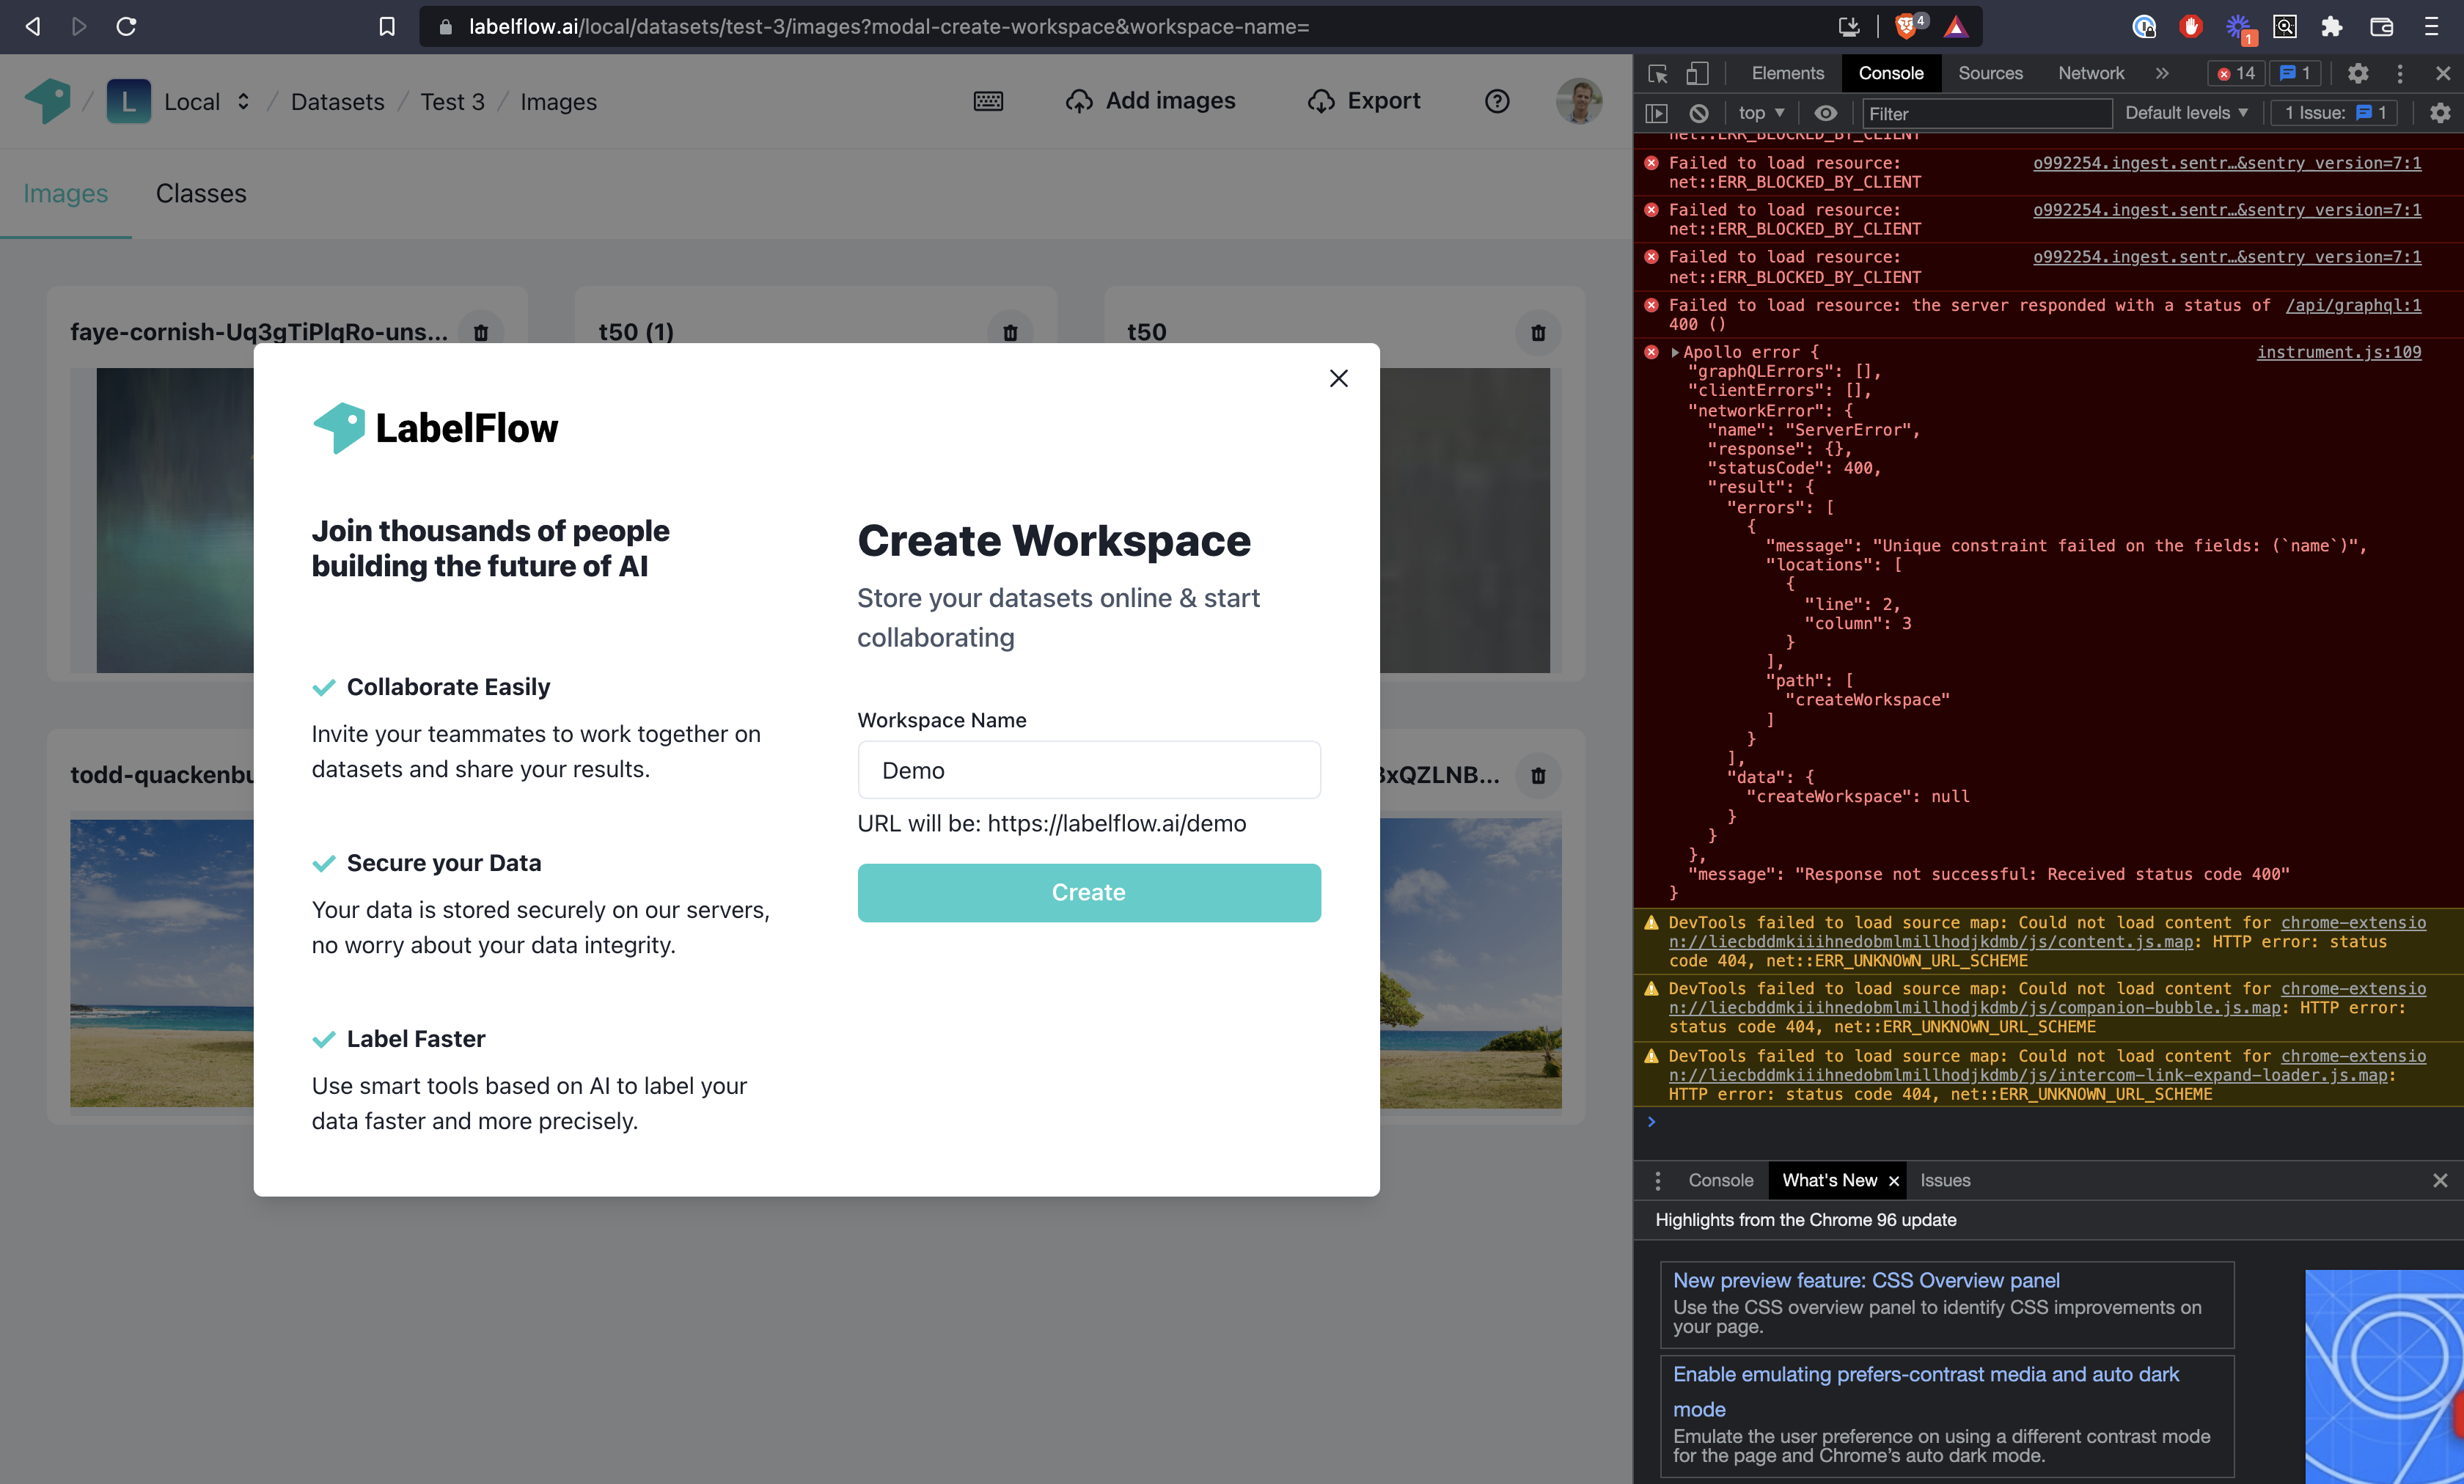Image resolution: width=2464 pixels, height=1484 pixels.
Task: Toggle device emulation mode in DevTools
Action: point(1697,73)
